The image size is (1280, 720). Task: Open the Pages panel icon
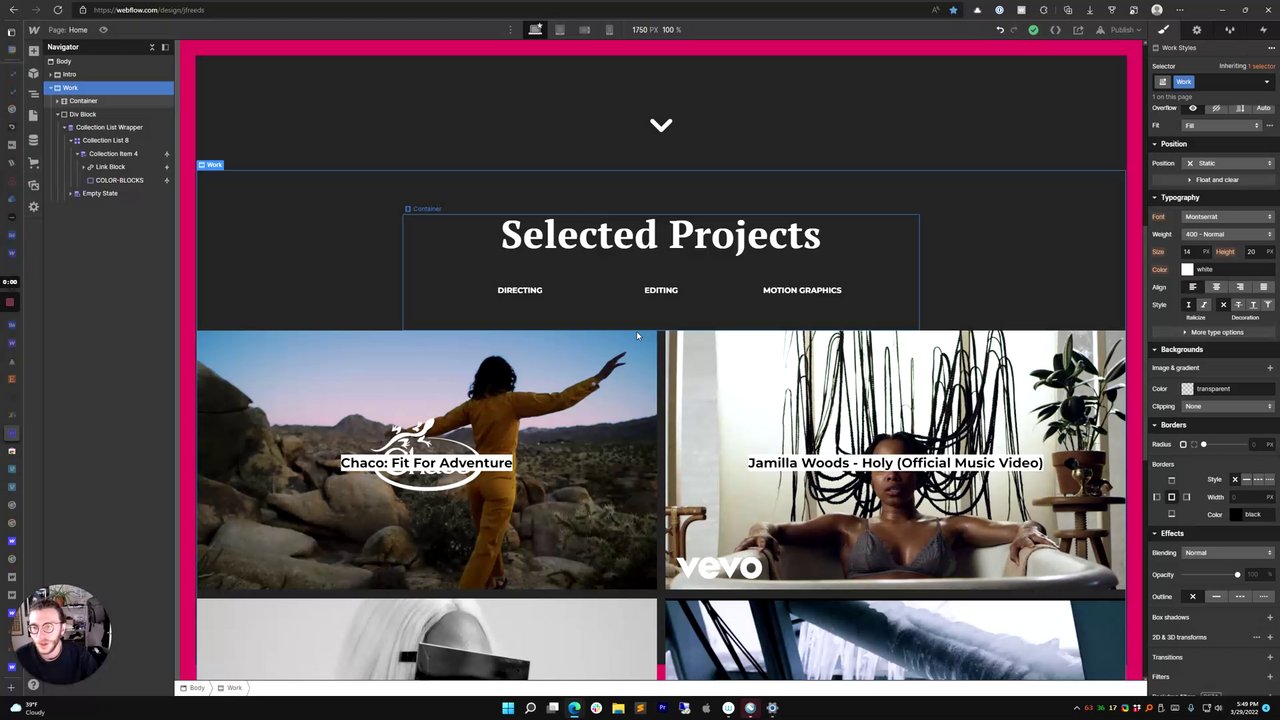[x=33, y=116]
